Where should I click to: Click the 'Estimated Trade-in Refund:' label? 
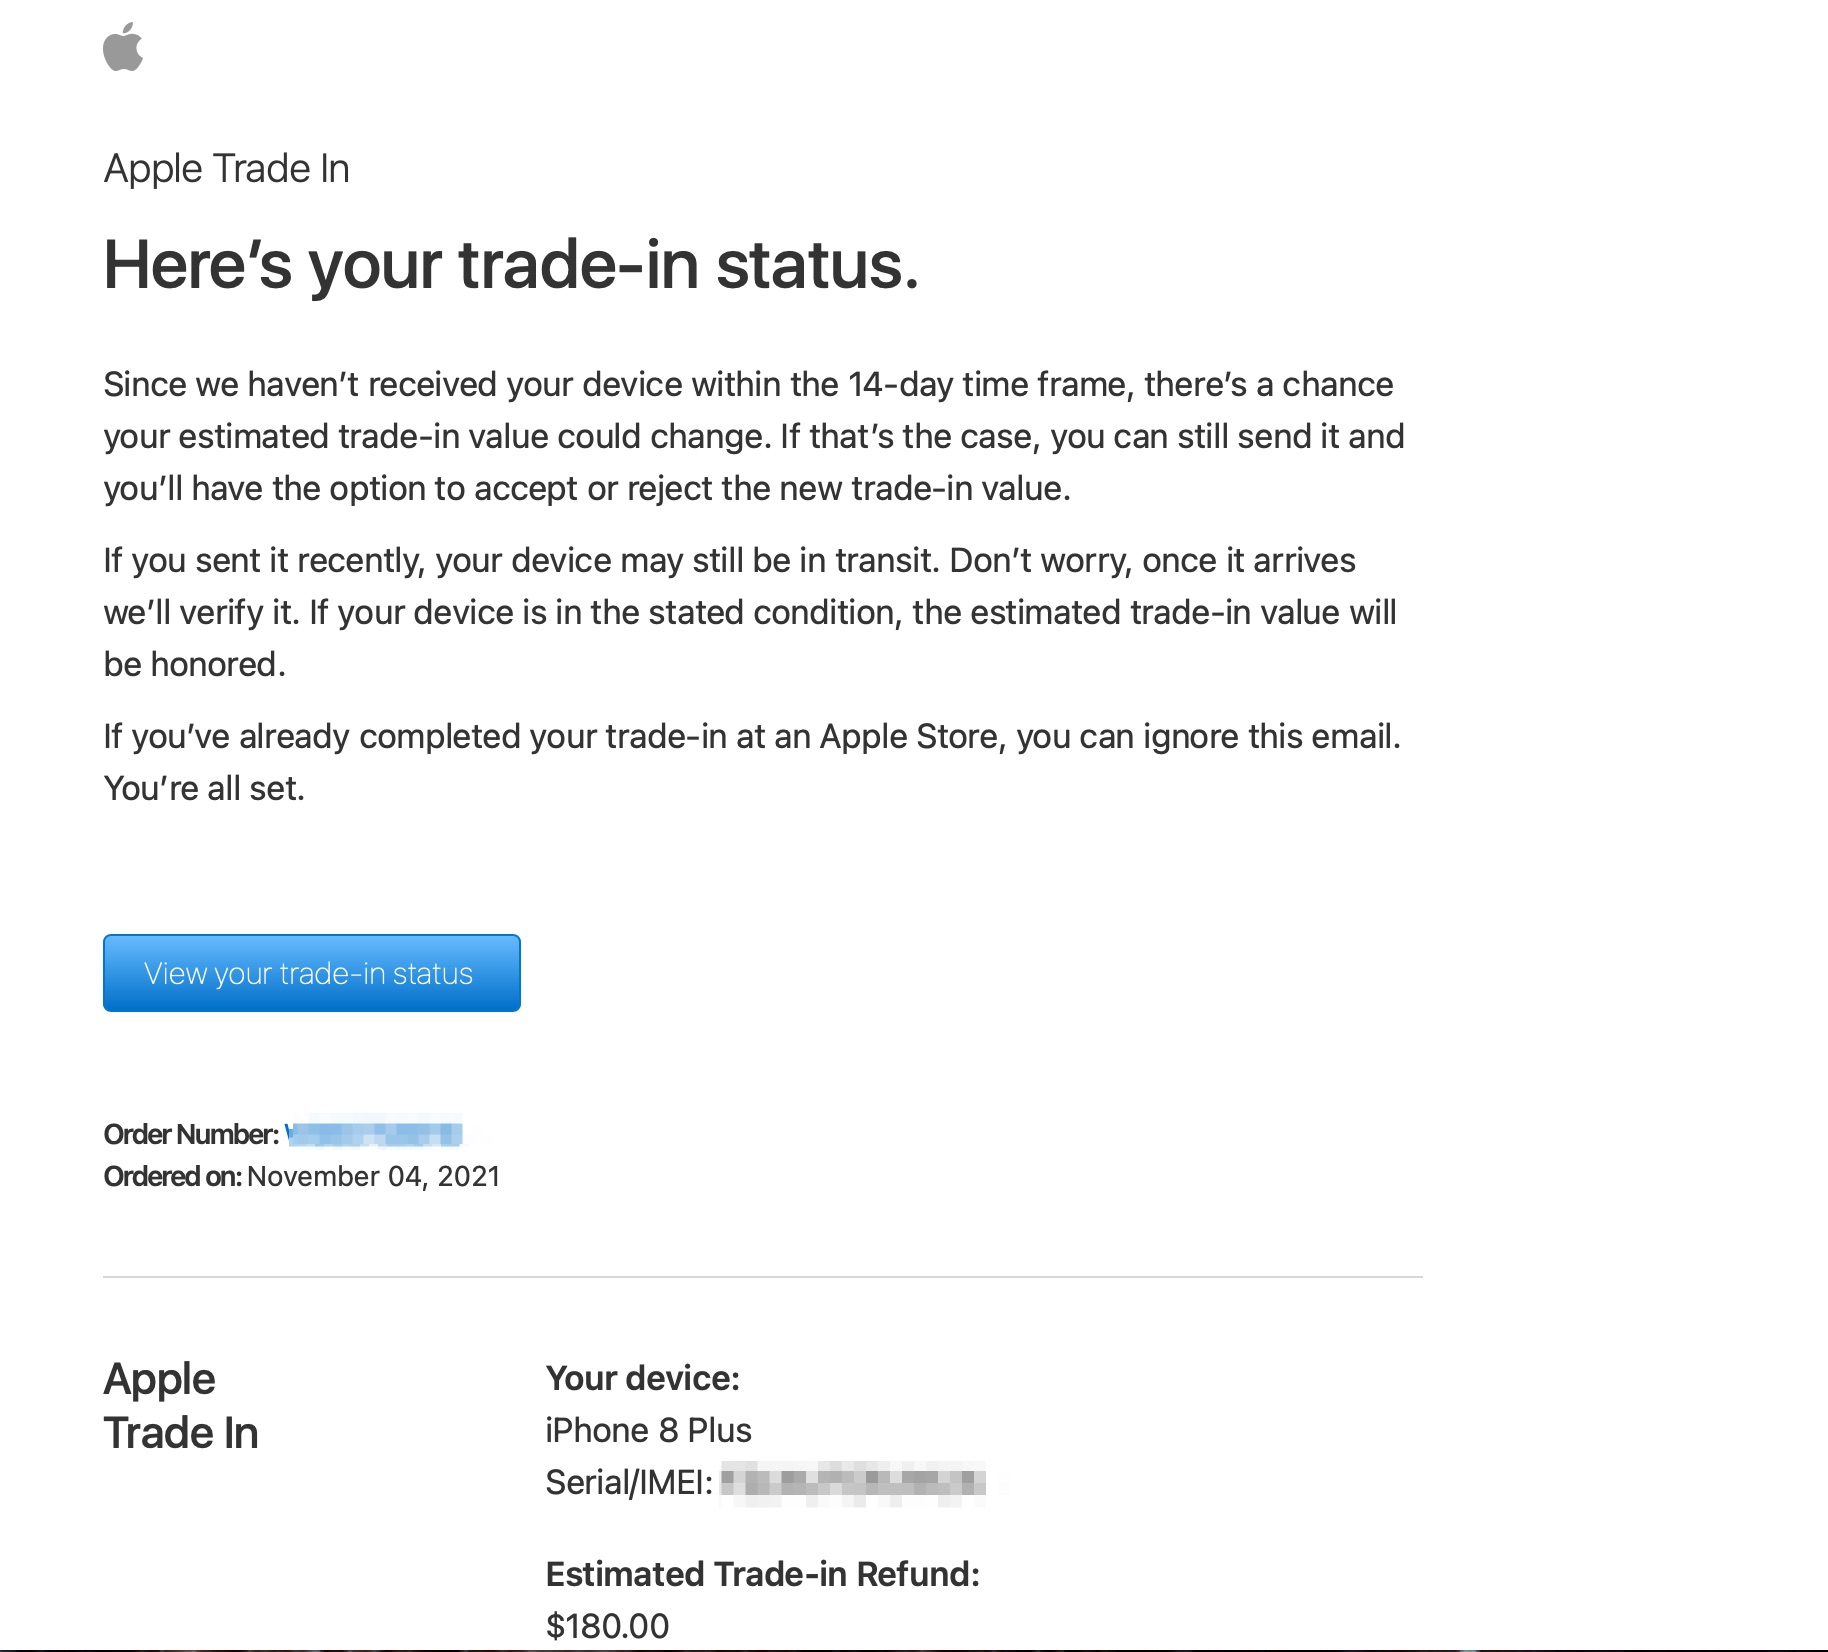pyautogui.click(x=763, y=1574)
